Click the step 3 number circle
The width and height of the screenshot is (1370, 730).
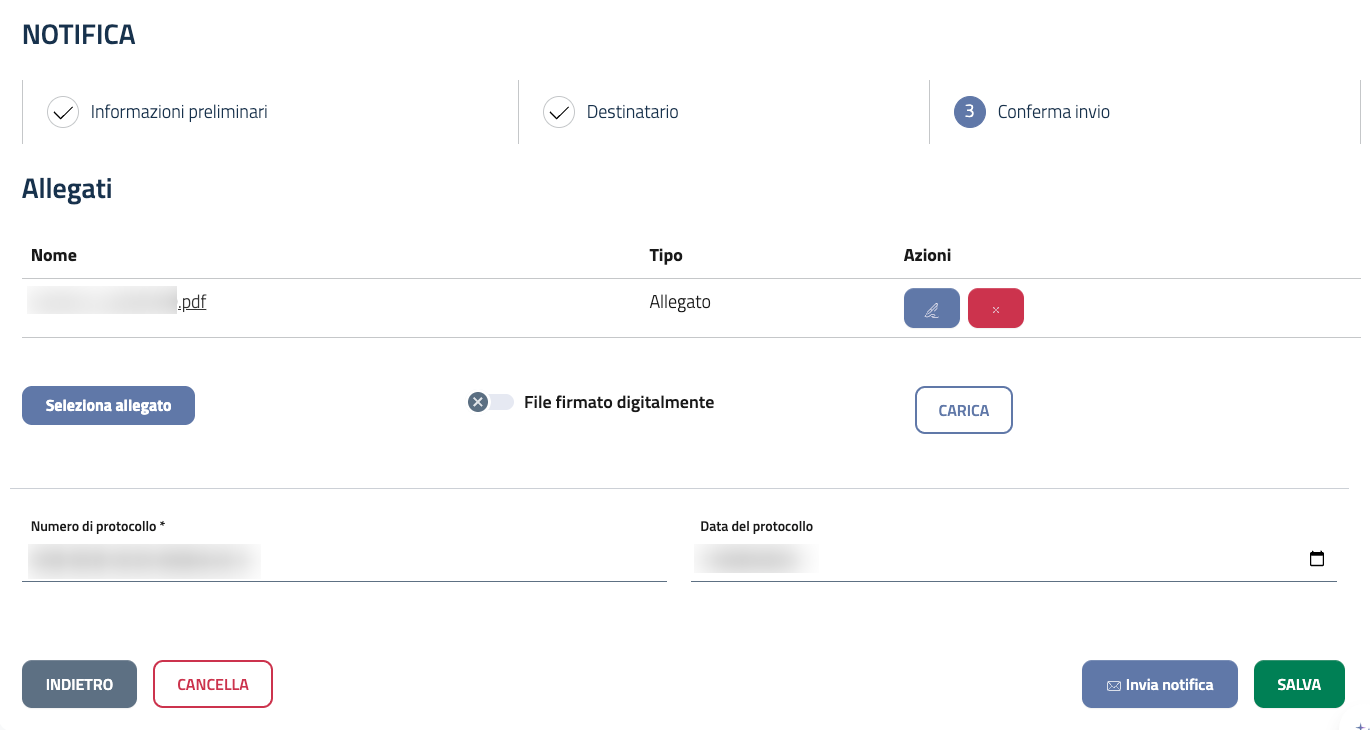[x=969, y=112]
